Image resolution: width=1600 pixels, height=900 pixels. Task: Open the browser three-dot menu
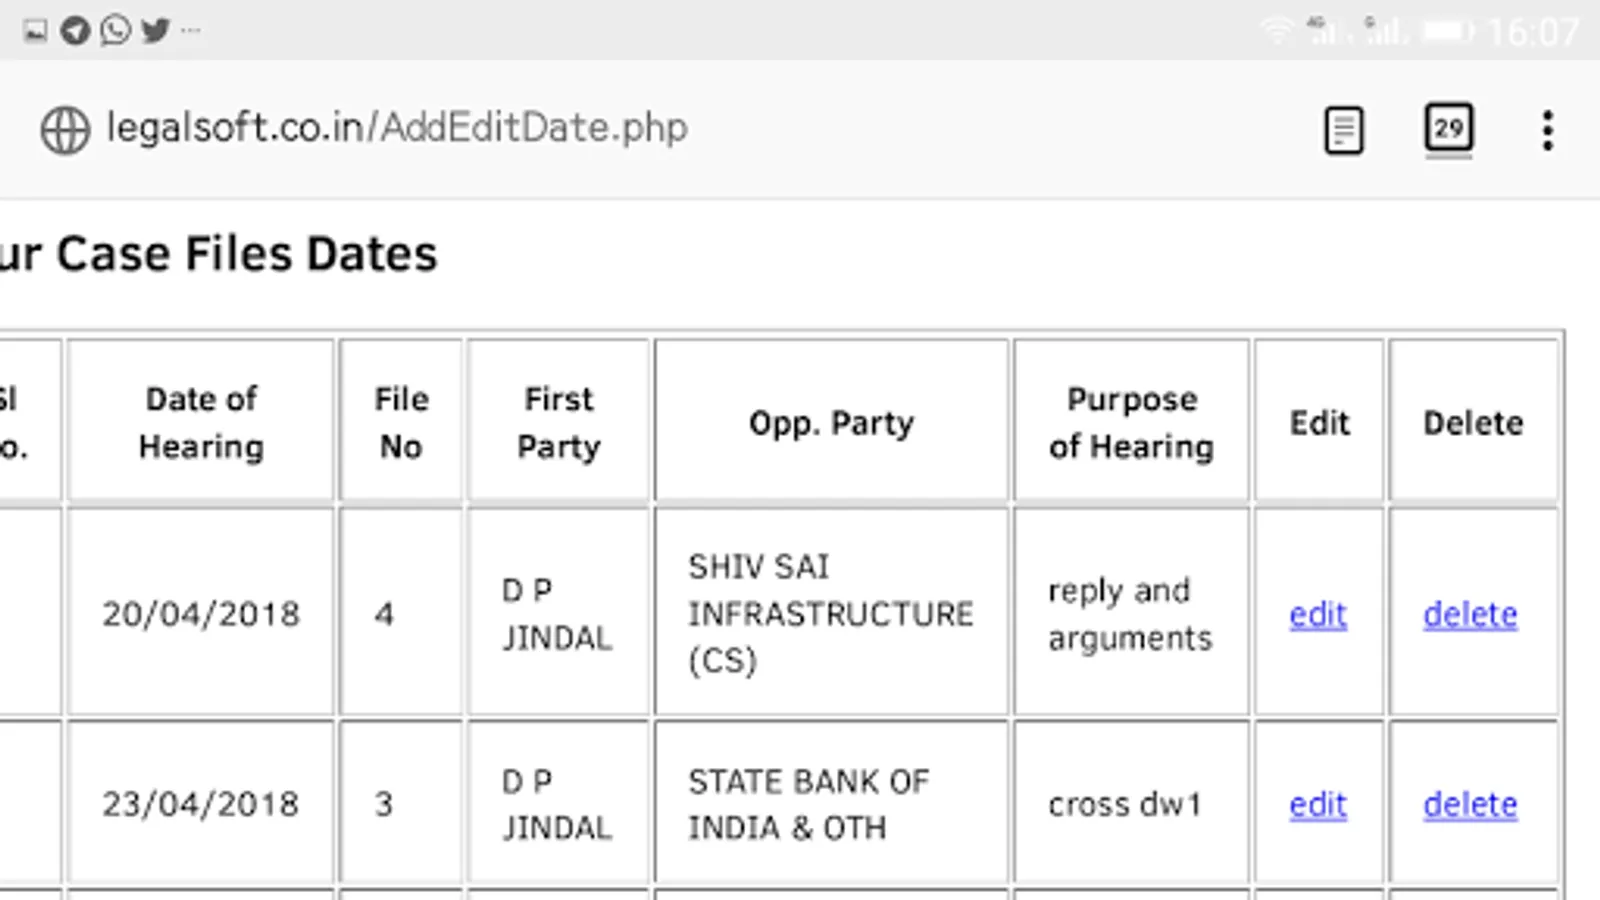(1547, 131)
